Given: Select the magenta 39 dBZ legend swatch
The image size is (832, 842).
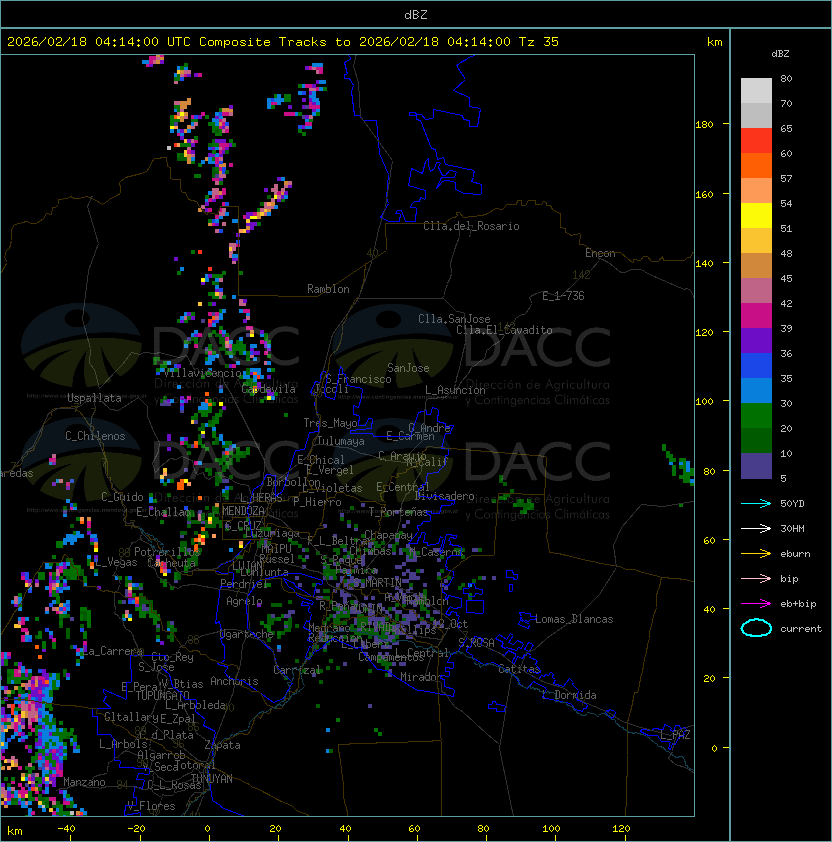Looking at the screenshot, I should coord(756,316).
